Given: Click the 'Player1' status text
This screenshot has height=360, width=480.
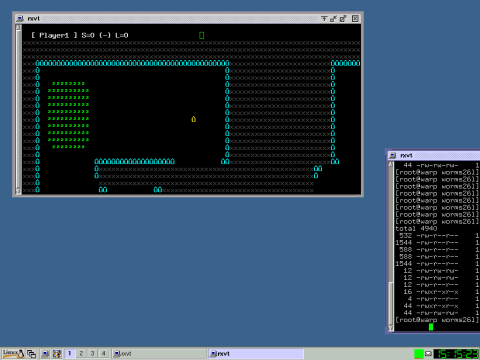Looking at the screenshot, I should 54,35.
